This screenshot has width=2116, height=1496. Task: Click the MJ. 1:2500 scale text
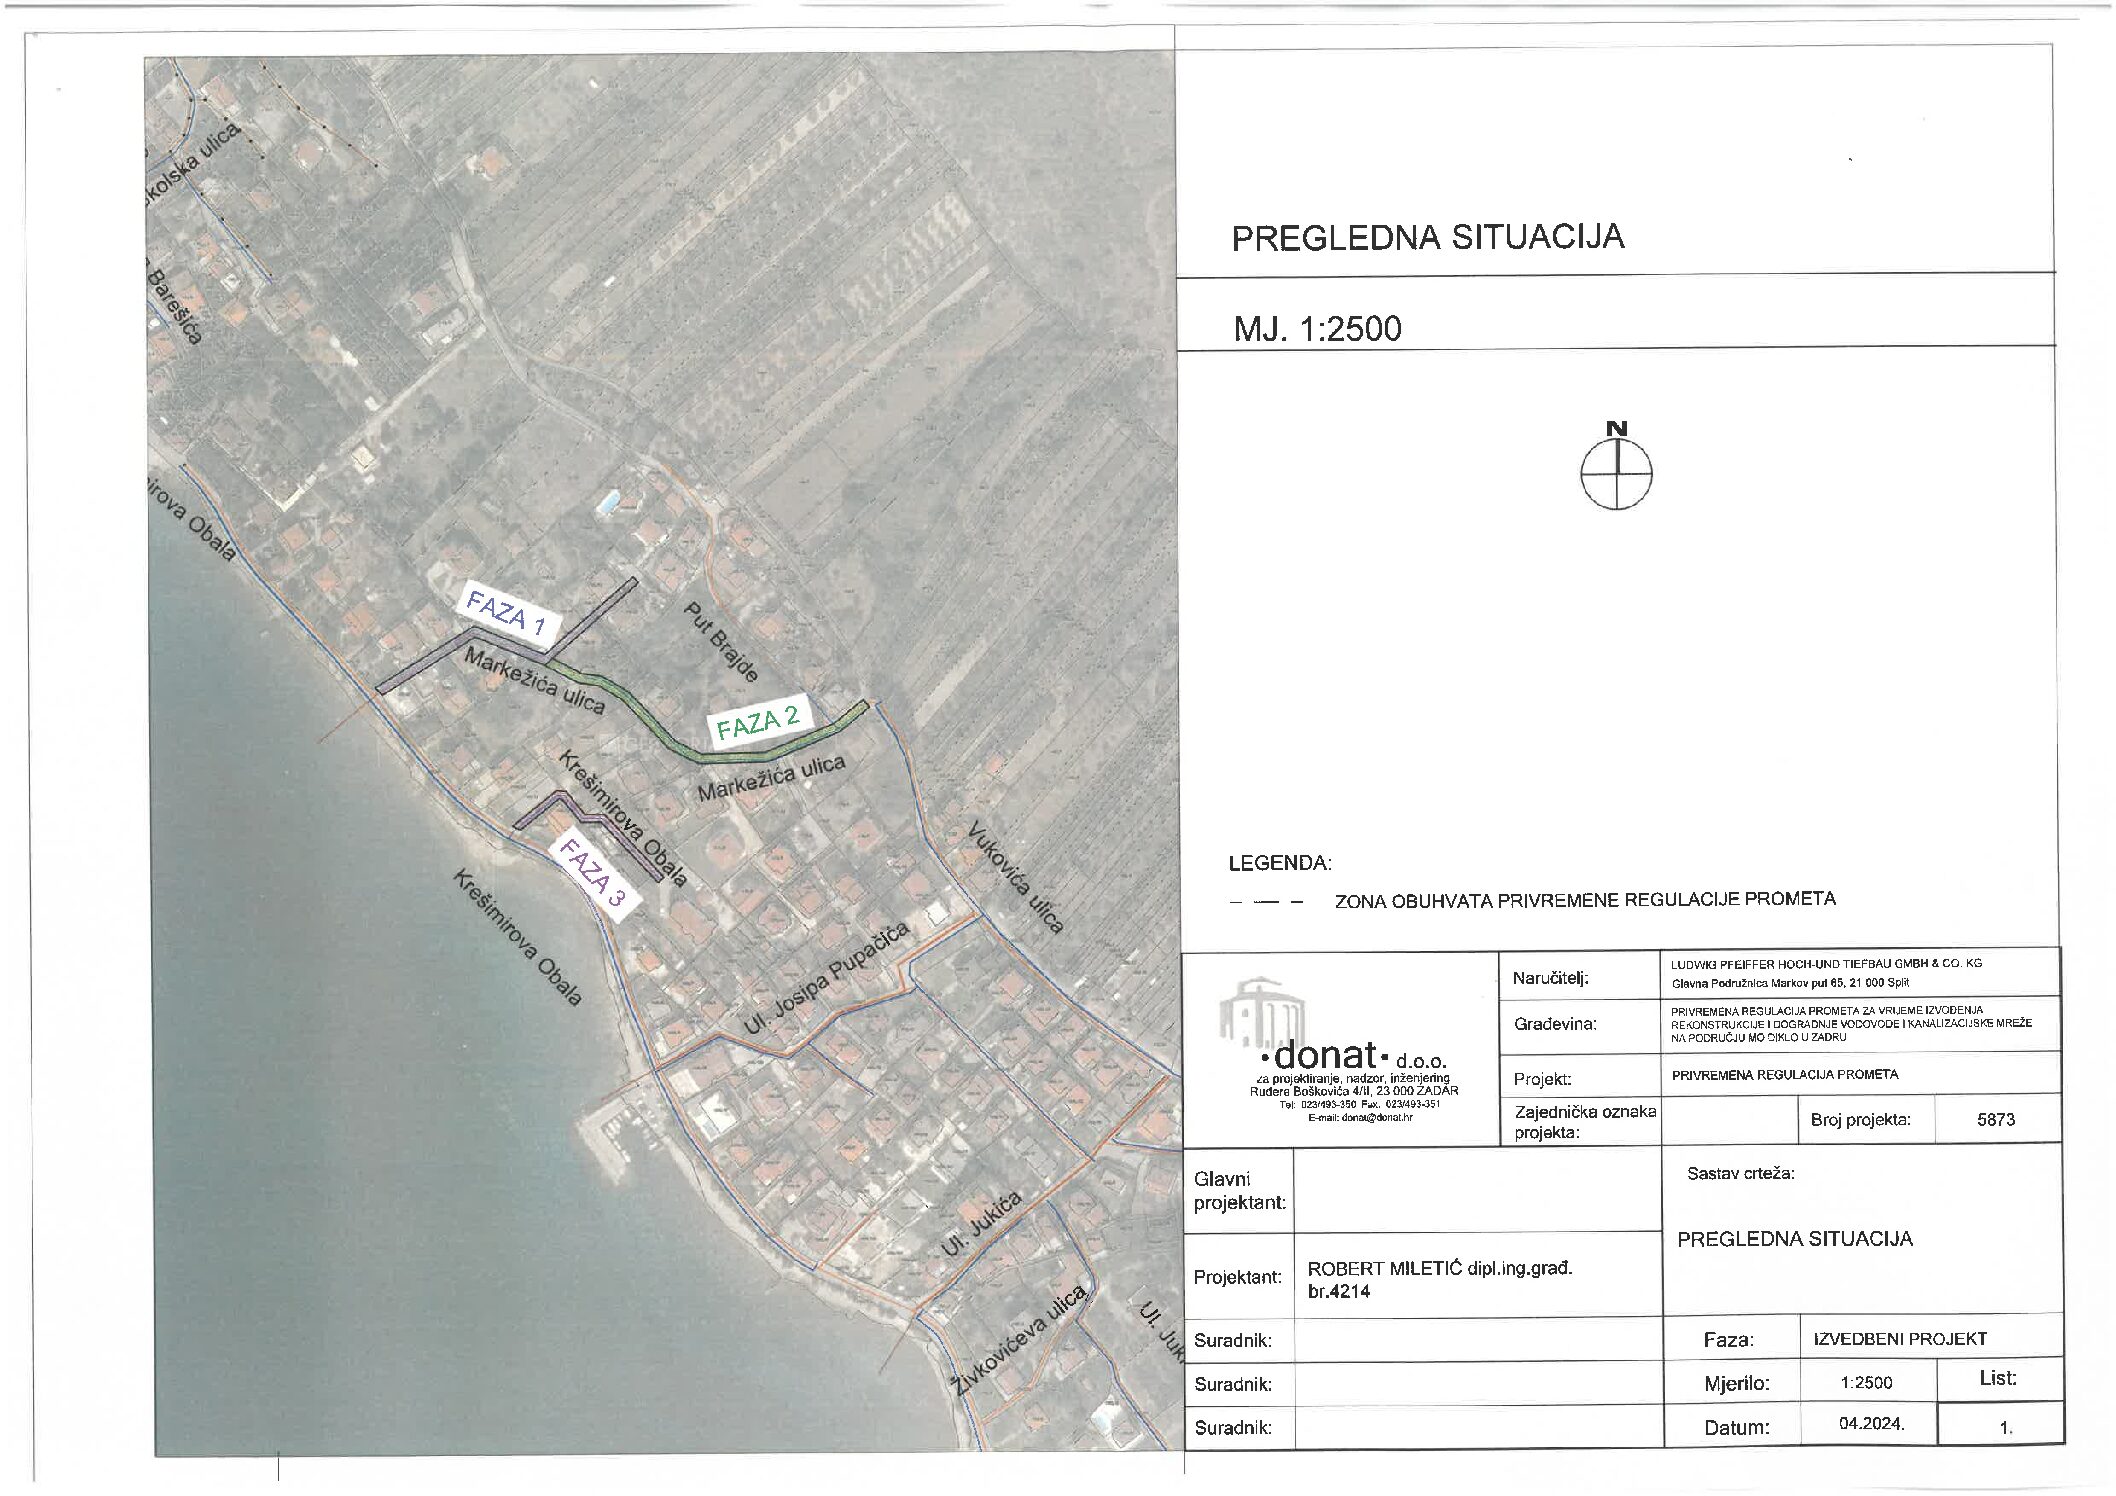(x=1317, y=329)
